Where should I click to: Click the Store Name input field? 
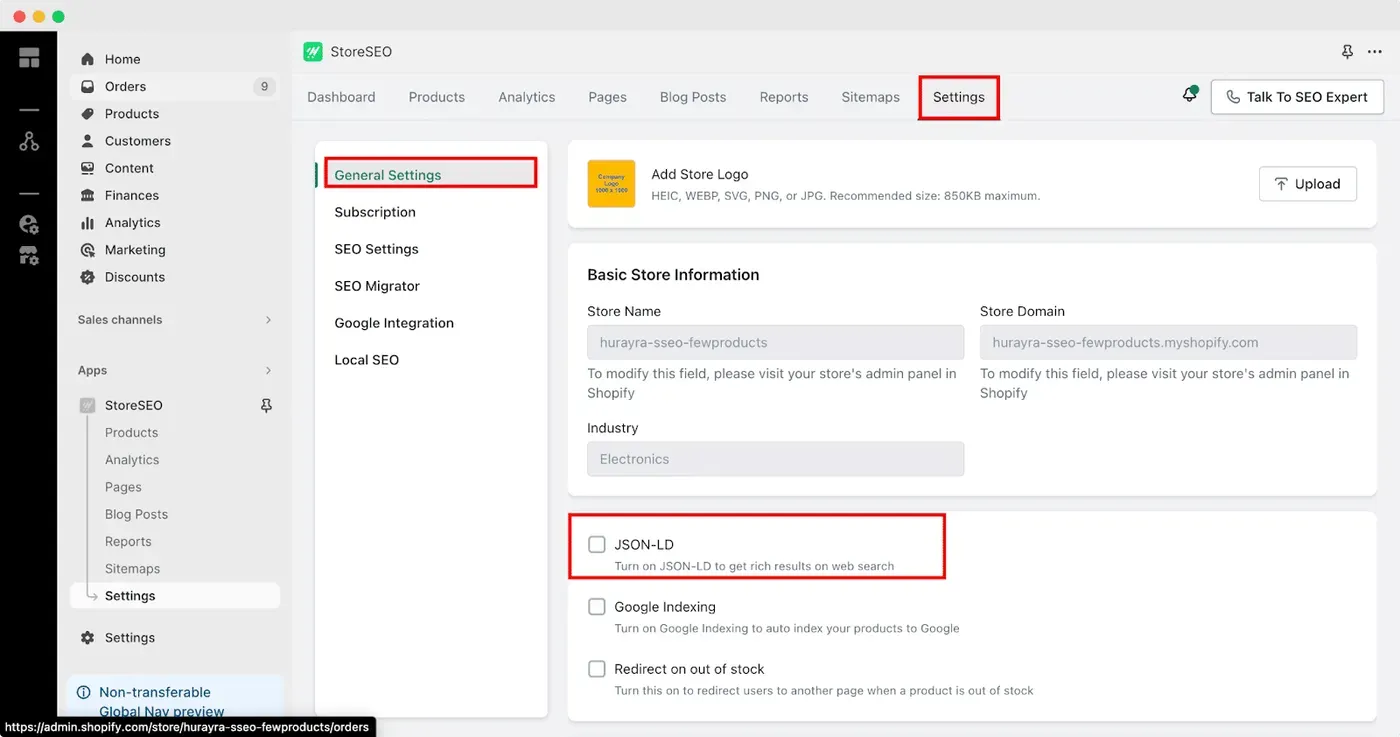tap(776, 342)
